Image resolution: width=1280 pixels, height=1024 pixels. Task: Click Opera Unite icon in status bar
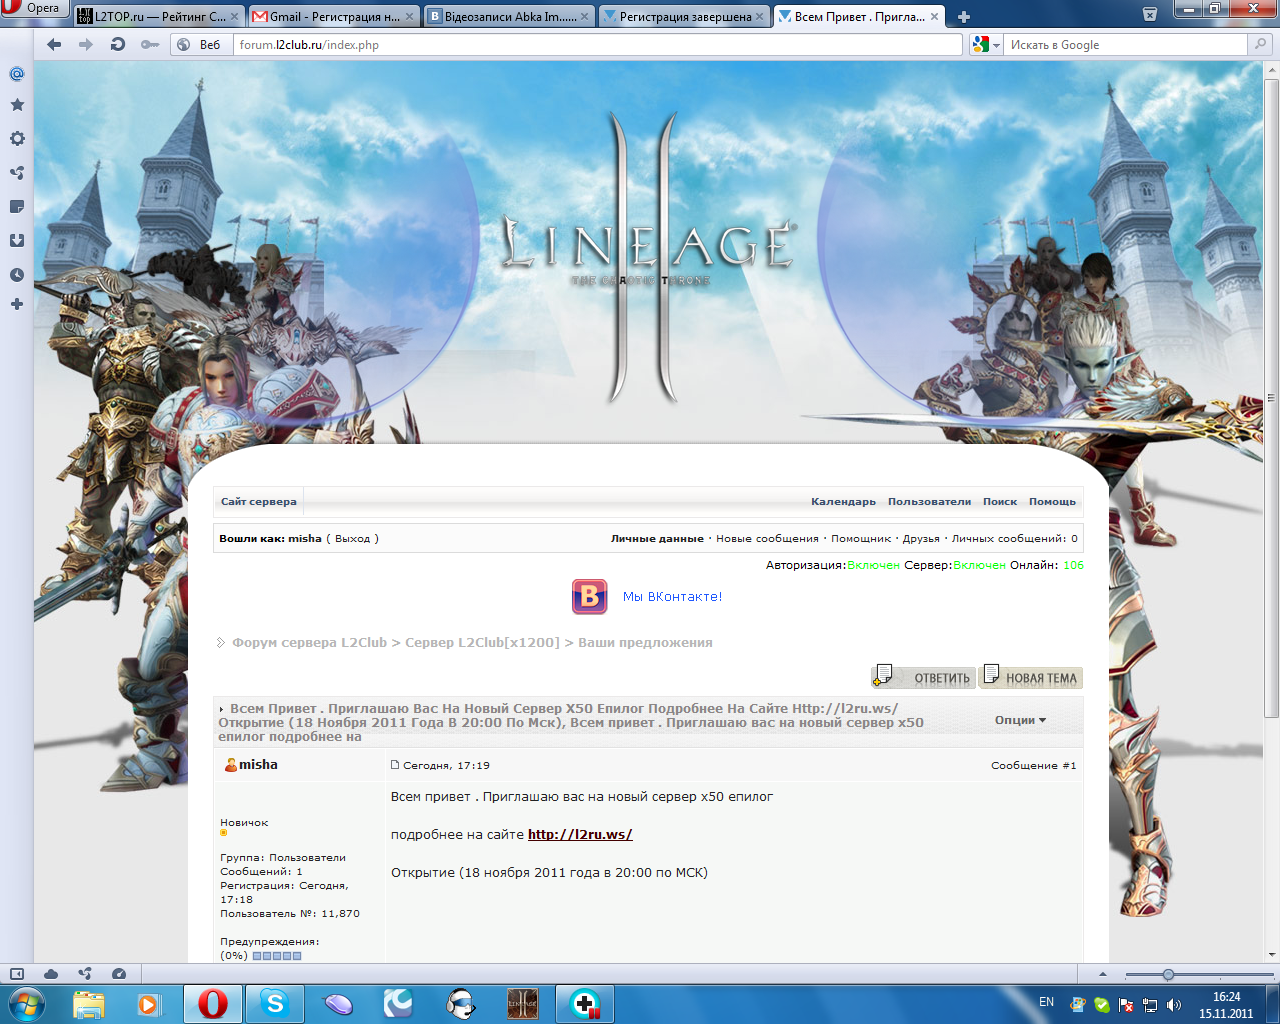(85, 973)
